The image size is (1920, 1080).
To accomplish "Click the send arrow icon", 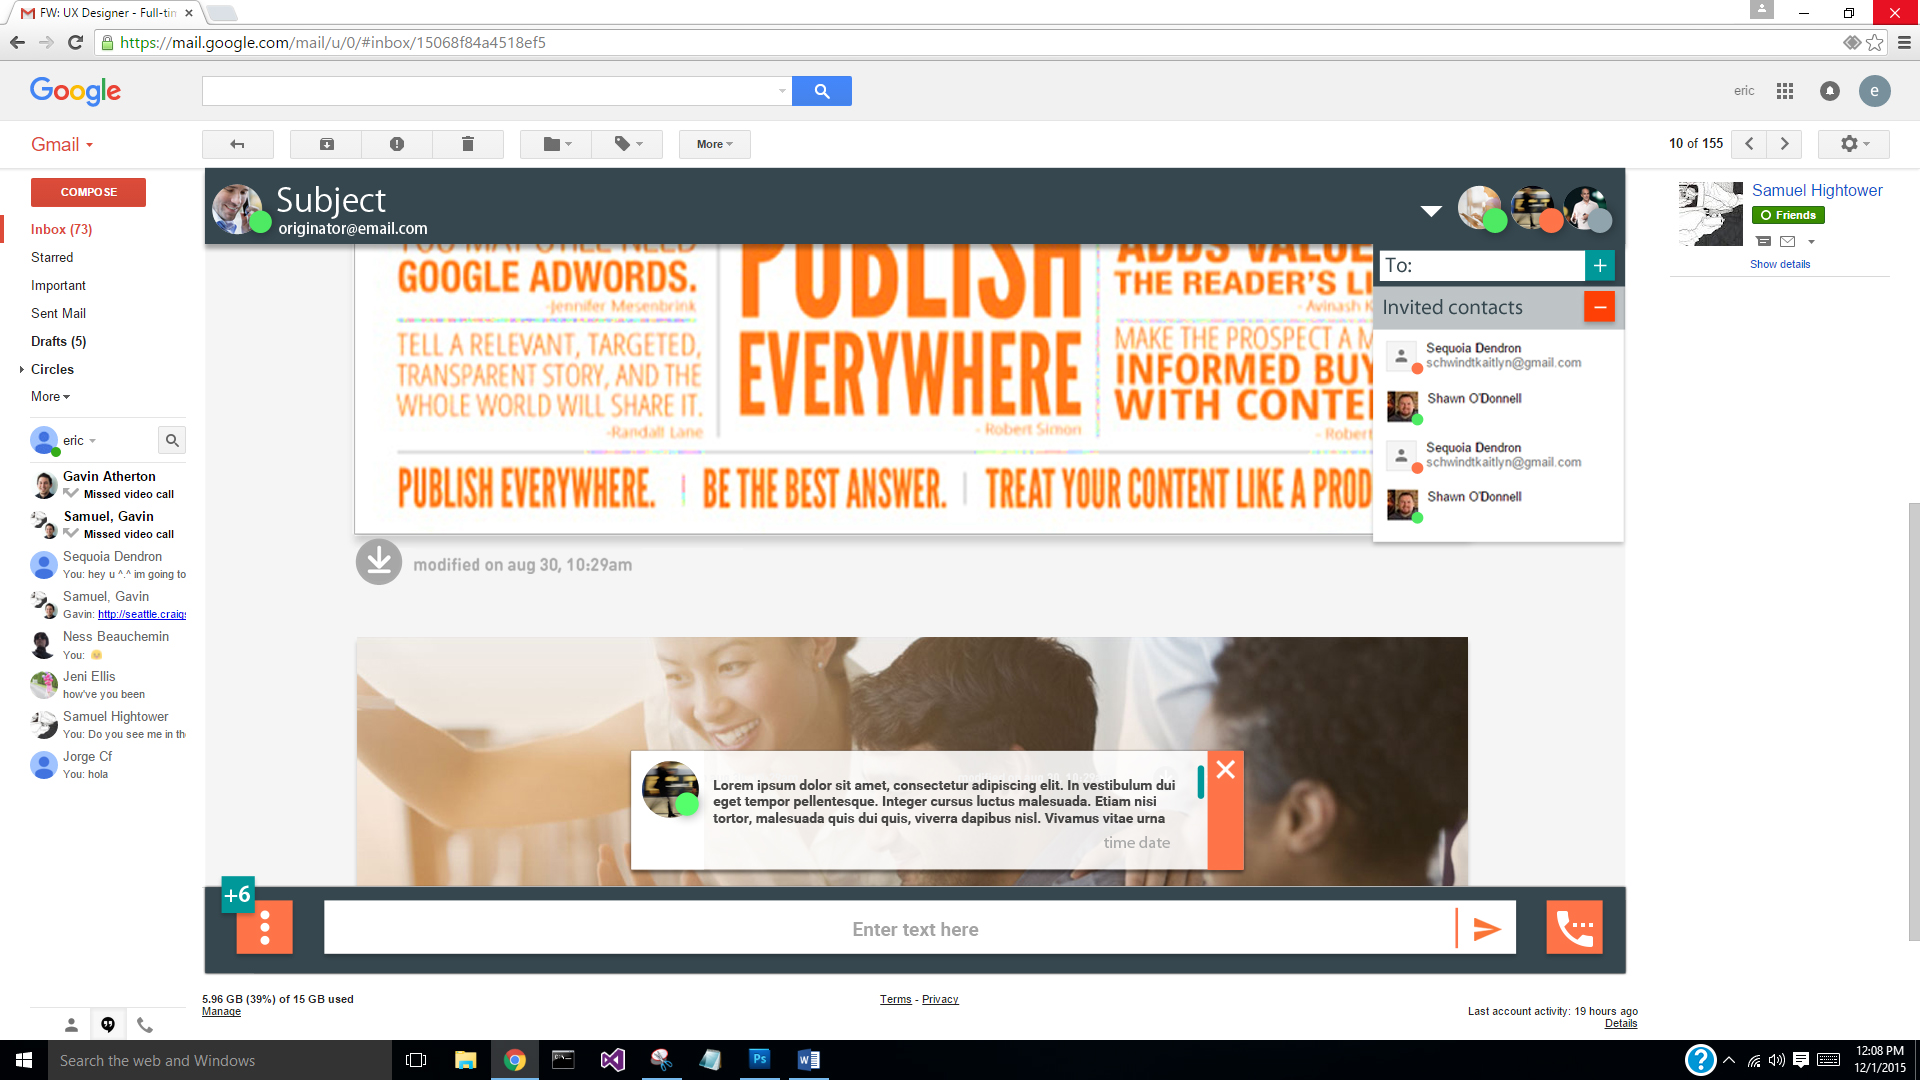I will coord(1486,929).
